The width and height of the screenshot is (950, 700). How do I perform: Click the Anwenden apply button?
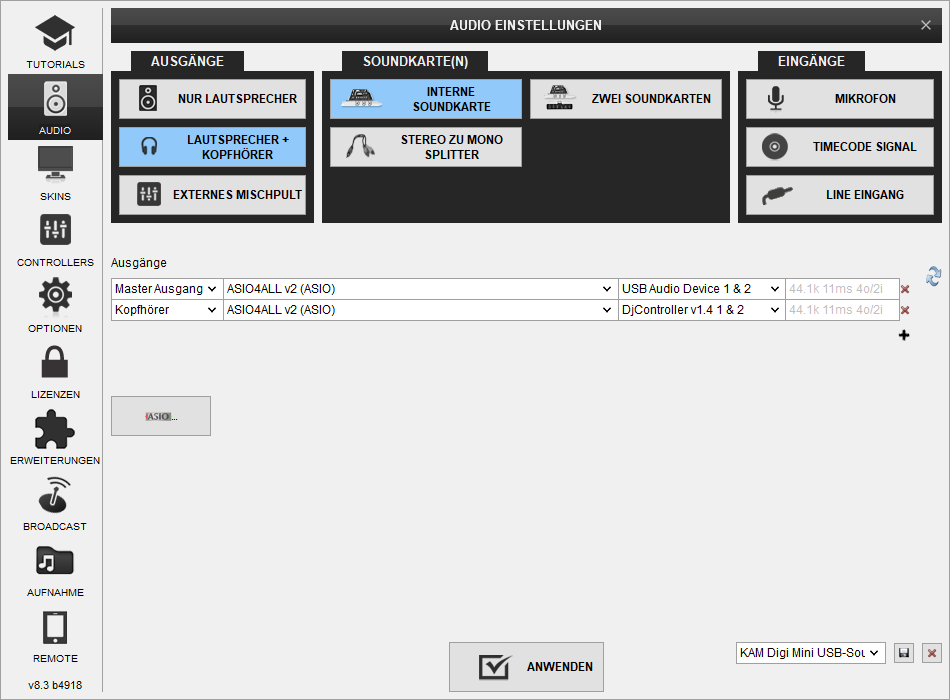click(526, 667)
